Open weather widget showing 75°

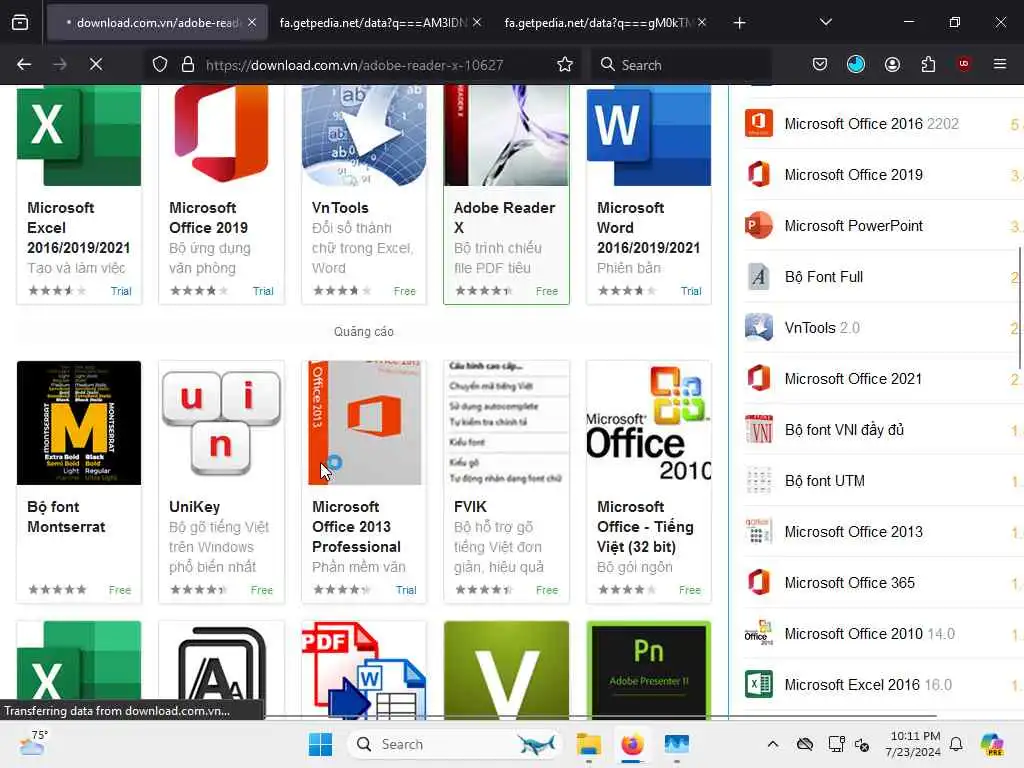point(33,743)
